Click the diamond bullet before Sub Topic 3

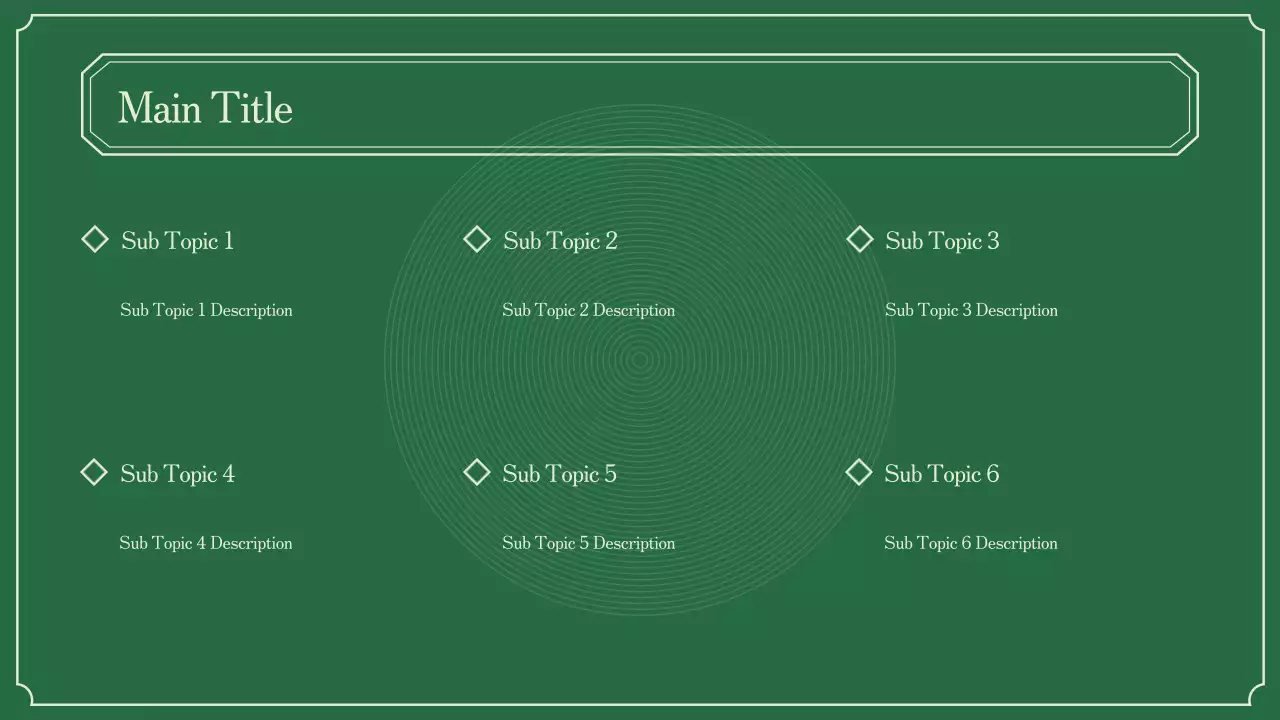click(x=860, y=239)
